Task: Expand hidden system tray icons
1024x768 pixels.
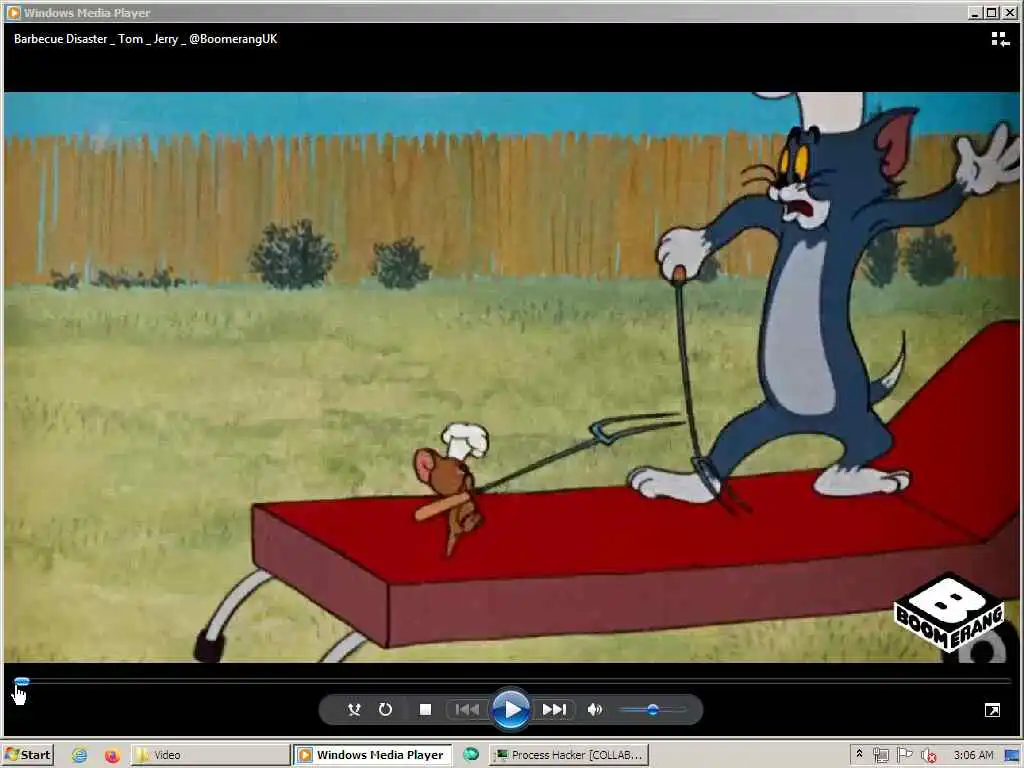Action: coord(859,754)
